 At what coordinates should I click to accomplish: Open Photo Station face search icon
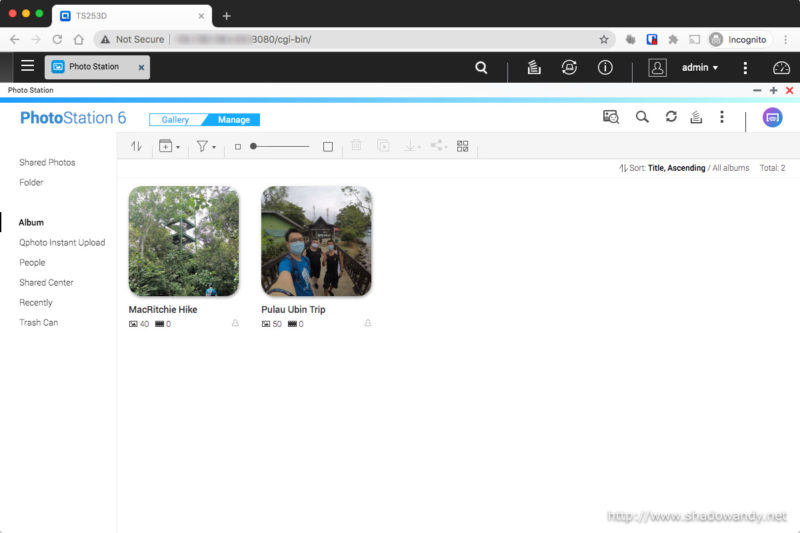tap(610, 117)
